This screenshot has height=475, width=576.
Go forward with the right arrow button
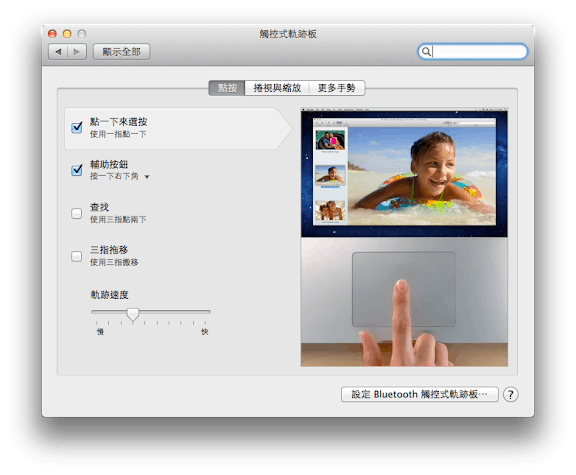(x=77, y=52)
